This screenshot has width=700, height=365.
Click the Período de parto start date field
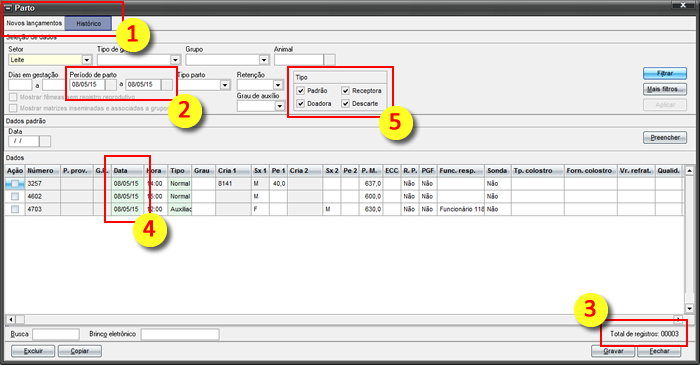tap(87, 85)
